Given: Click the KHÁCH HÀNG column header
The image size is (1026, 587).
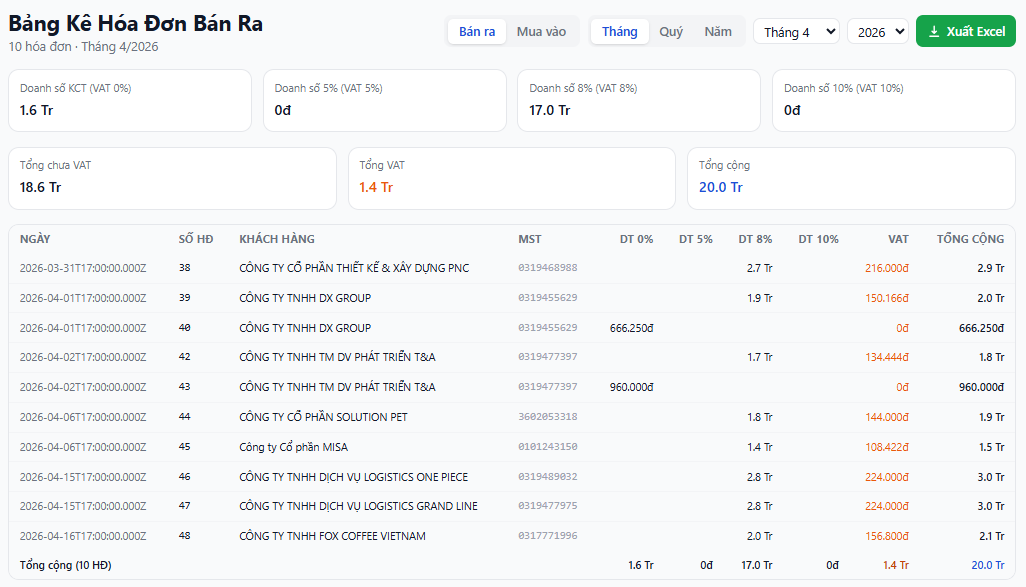Looking at the screenshot, I should point(277,239).
